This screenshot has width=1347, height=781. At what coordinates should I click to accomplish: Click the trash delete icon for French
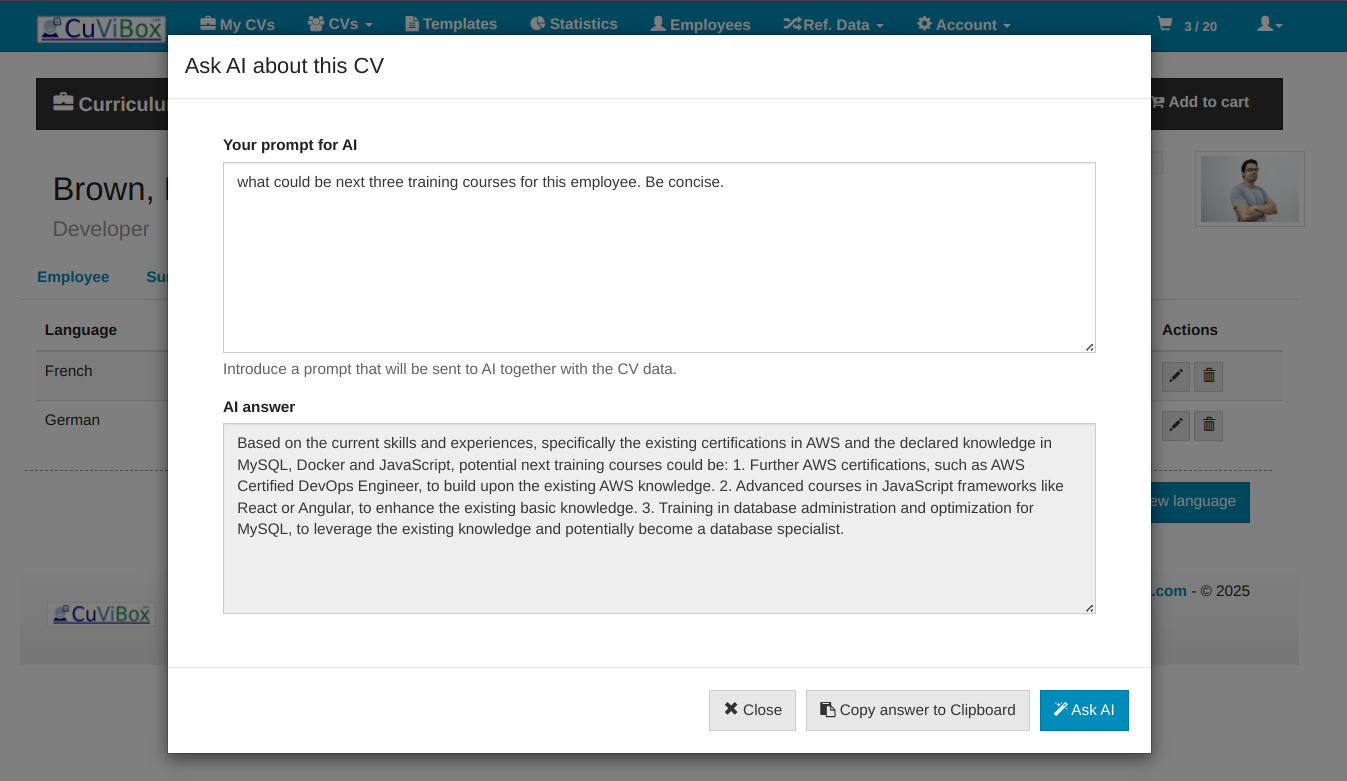point(1209,376)
